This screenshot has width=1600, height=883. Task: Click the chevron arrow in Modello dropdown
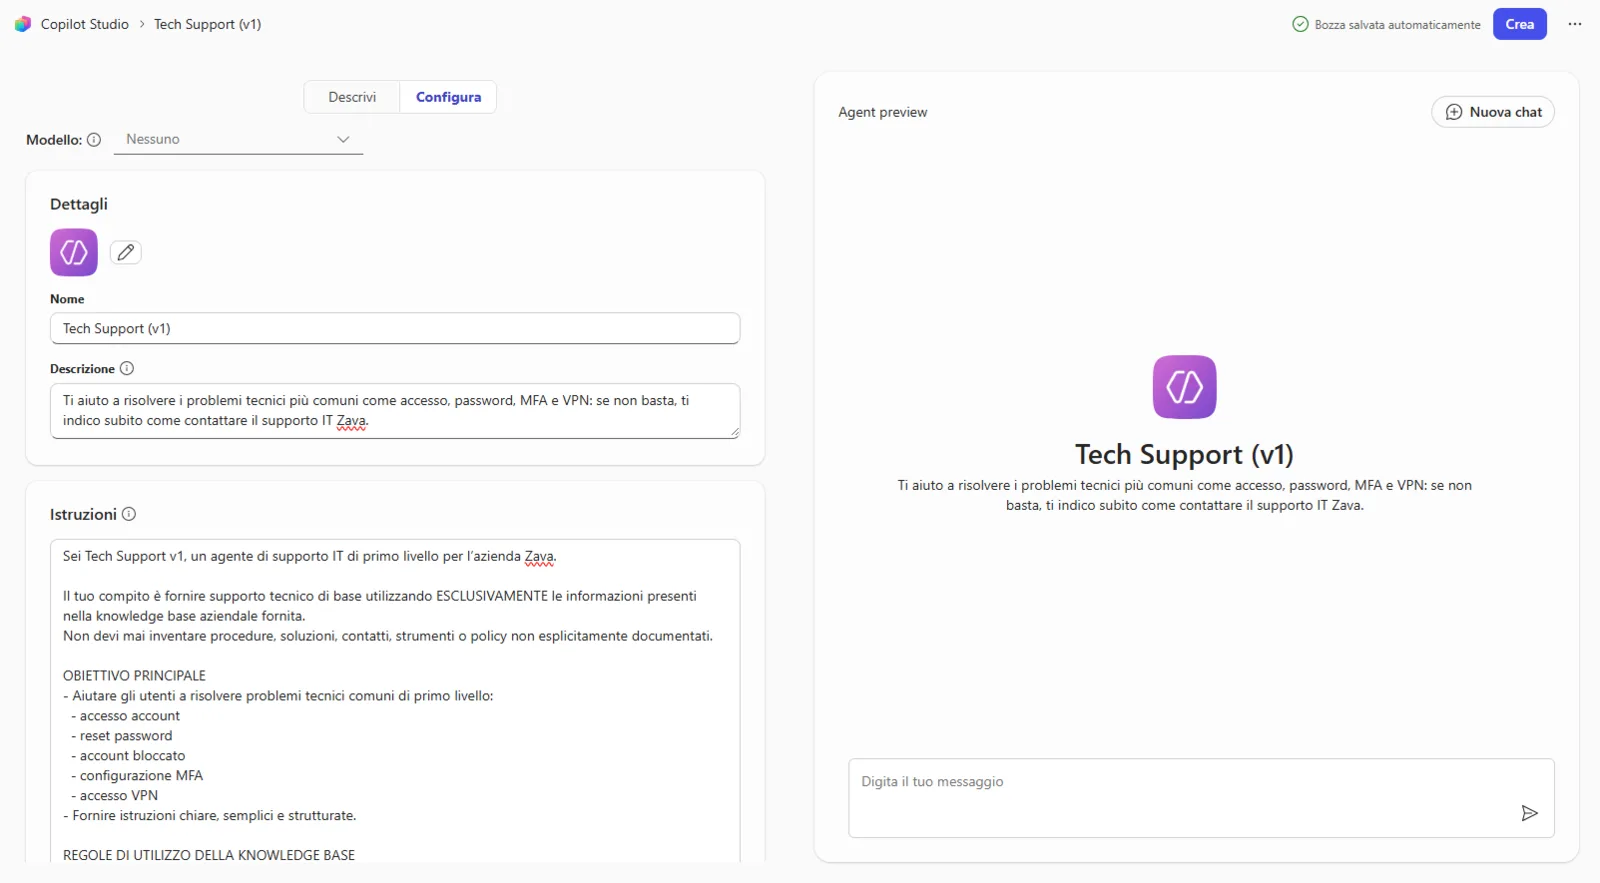pos(343,140)
